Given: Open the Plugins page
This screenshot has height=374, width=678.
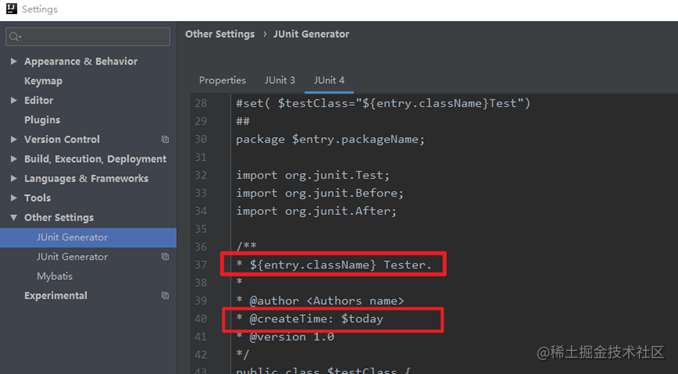Looking at the screenshot, I should [42, 120].
